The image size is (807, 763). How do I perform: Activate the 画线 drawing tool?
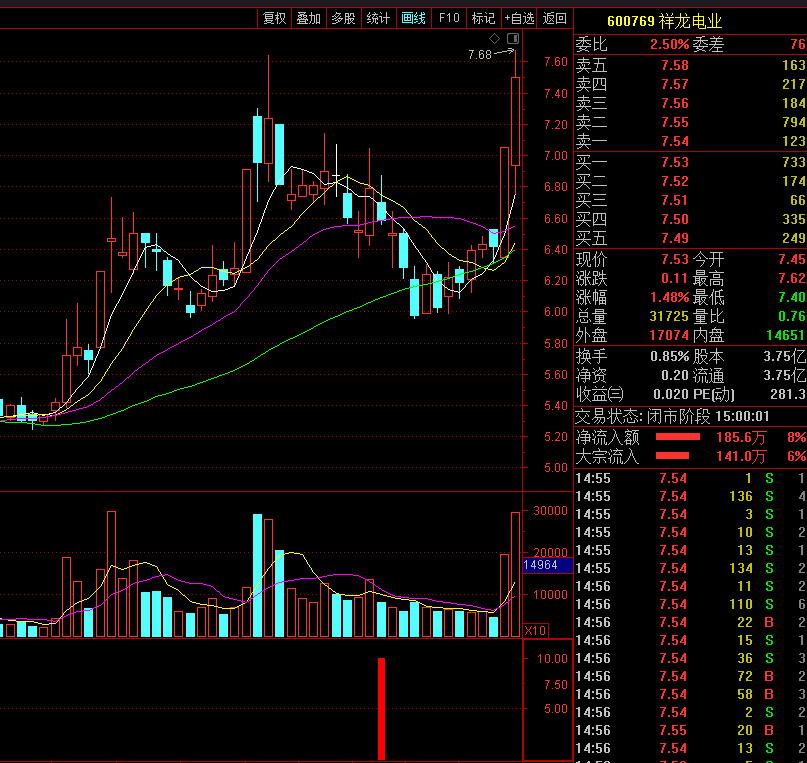pyautogui.click(x=413, y=19)
